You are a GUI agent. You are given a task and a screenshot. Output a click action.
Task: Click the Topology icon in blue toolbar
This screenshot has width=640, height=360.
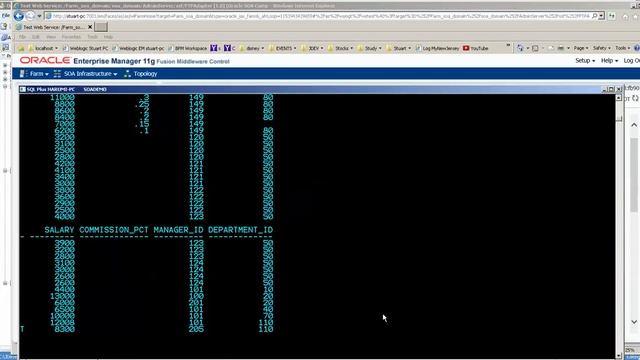(x=127, y=74)
